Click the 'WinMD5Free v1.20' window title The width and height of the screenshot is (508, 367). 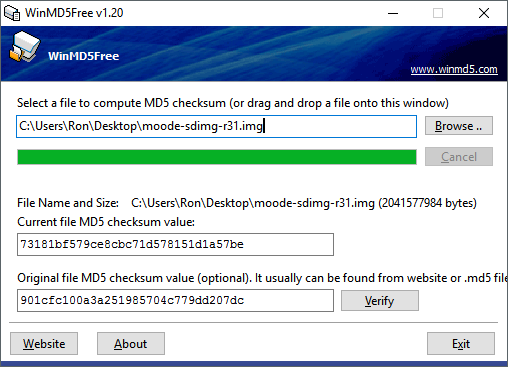74,13
